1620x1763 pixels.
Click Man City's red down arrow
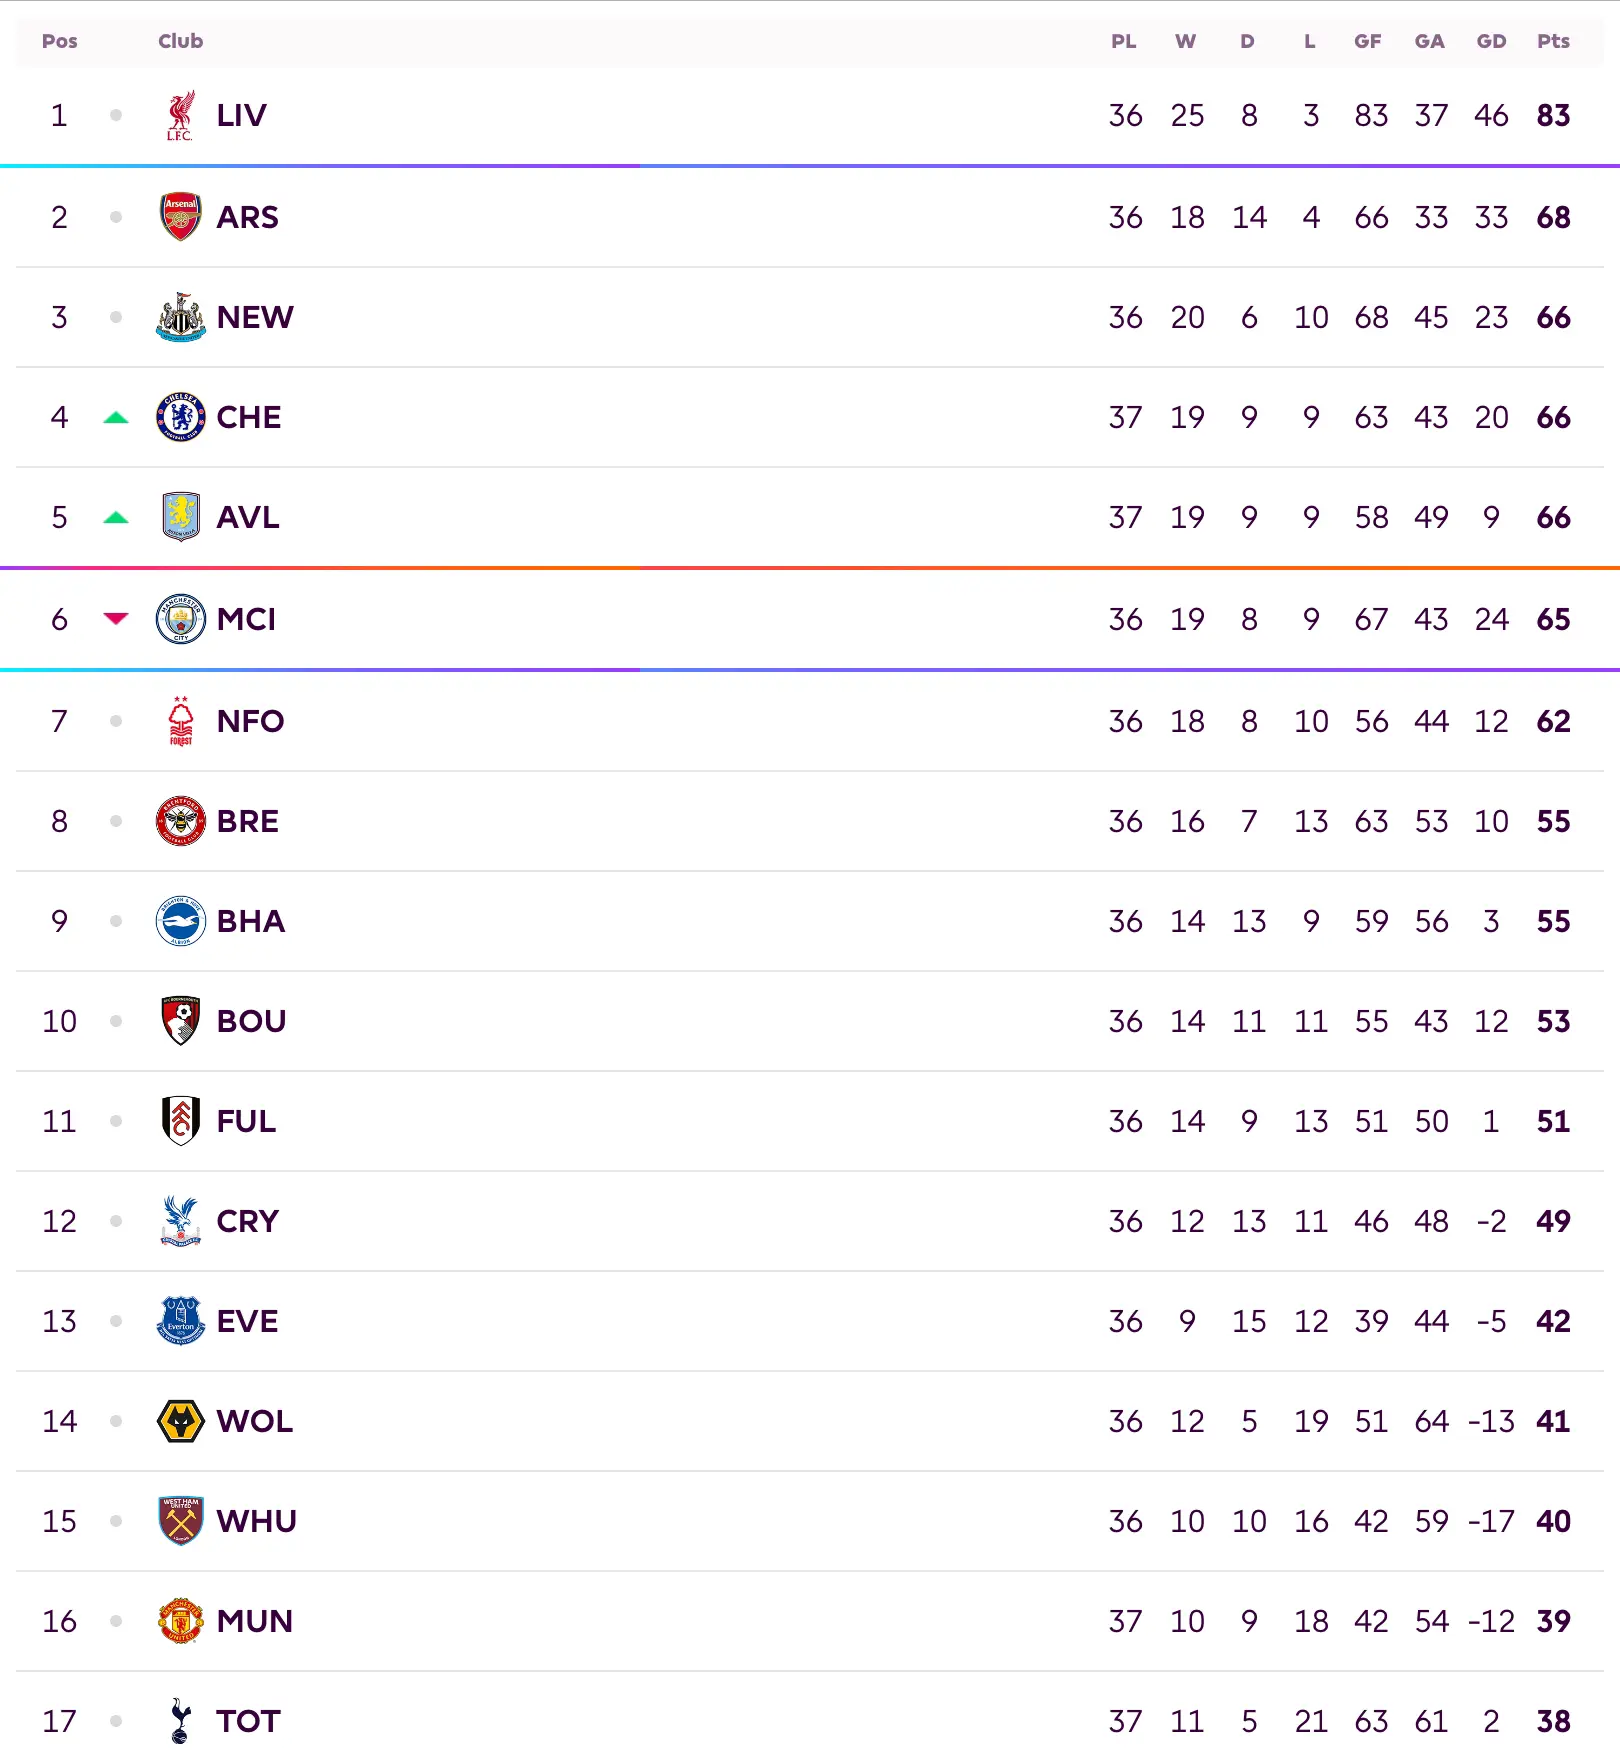click(x=116, y=618)
